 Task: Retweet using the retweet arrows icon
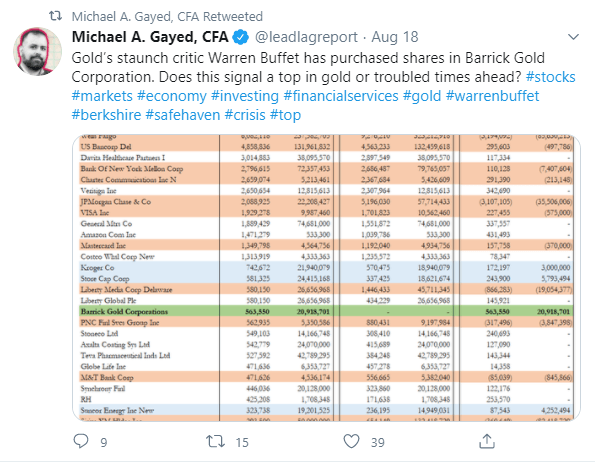click(215, 441)
